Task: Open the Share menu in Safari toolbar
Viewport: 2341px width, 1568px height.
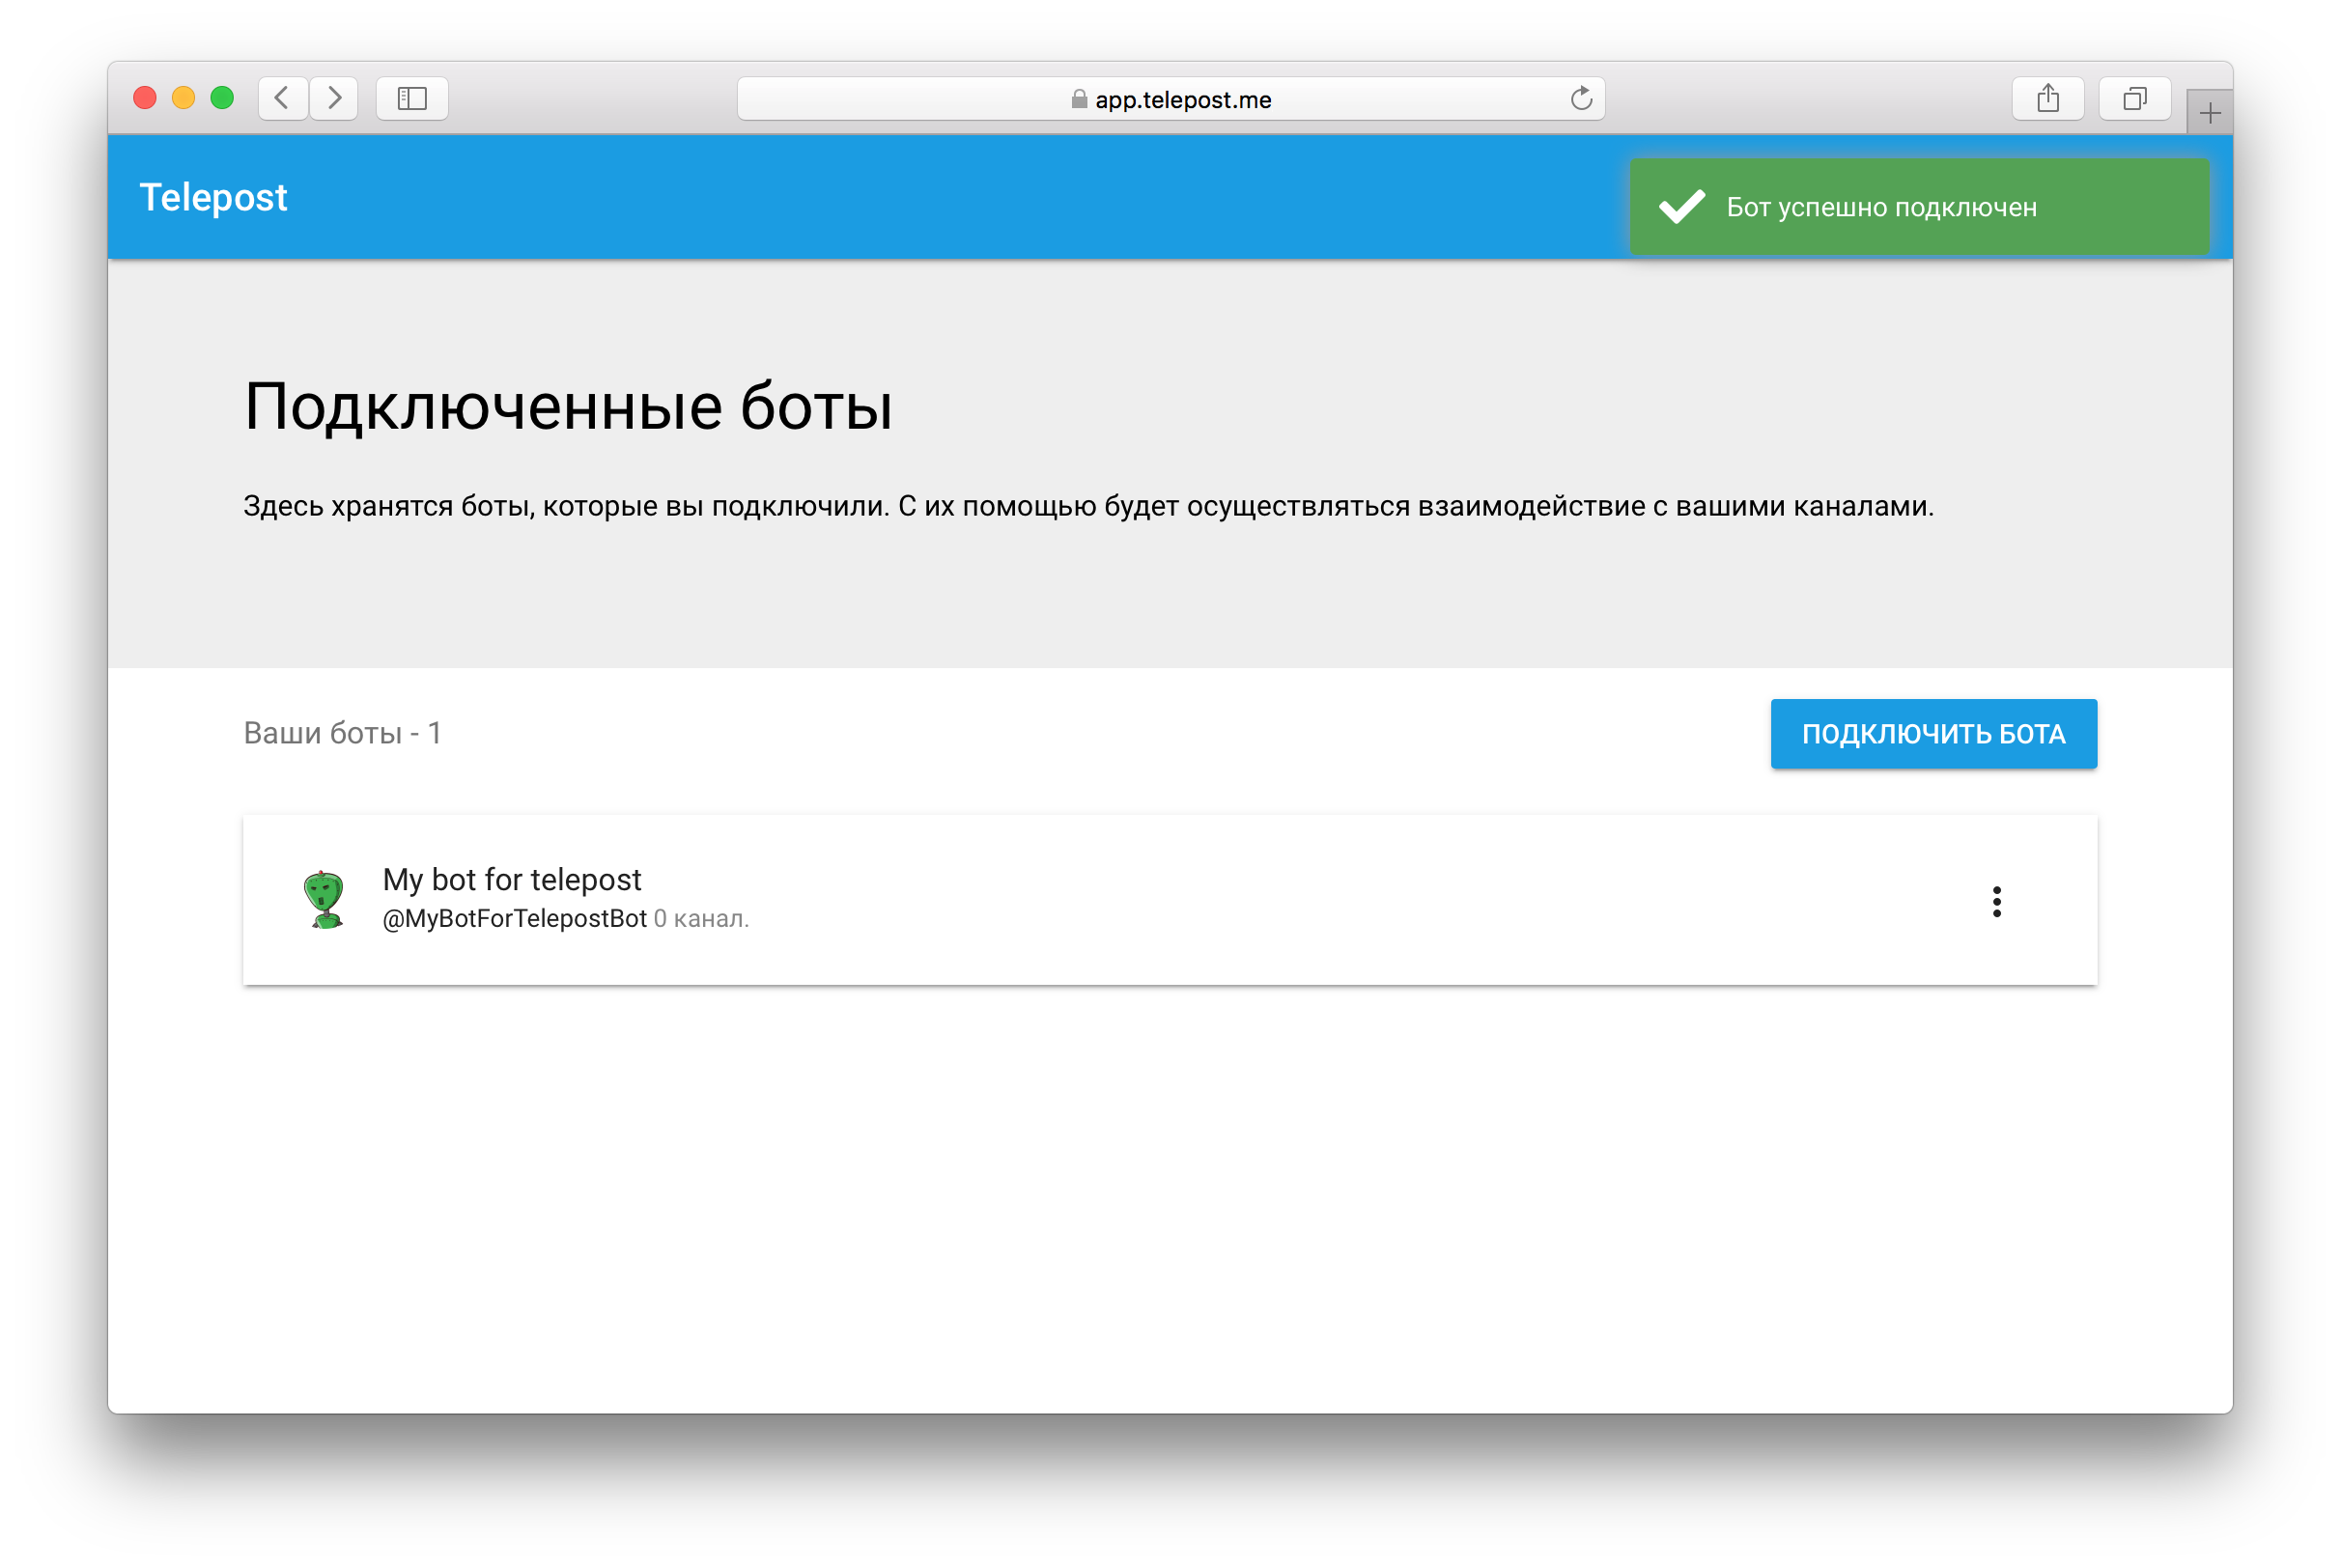Action: [2048, 99]
